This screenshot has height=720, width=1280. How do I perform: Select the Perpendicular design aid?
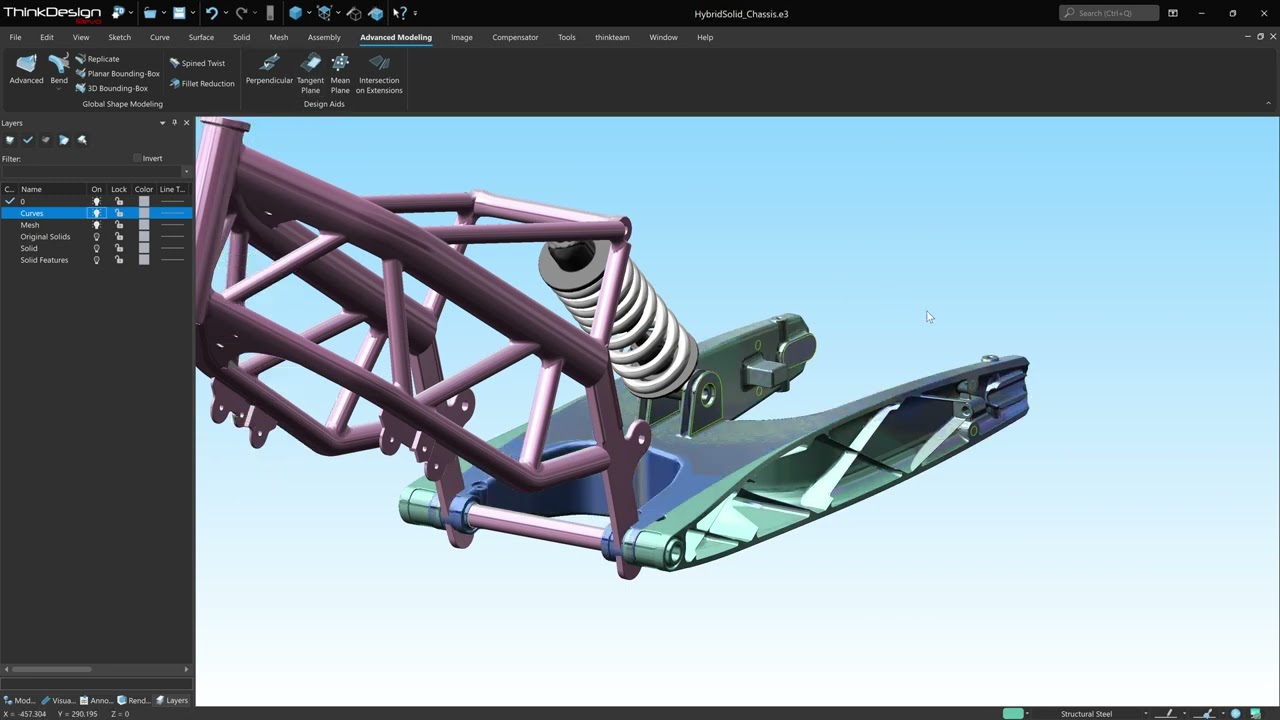coord(269,69)
